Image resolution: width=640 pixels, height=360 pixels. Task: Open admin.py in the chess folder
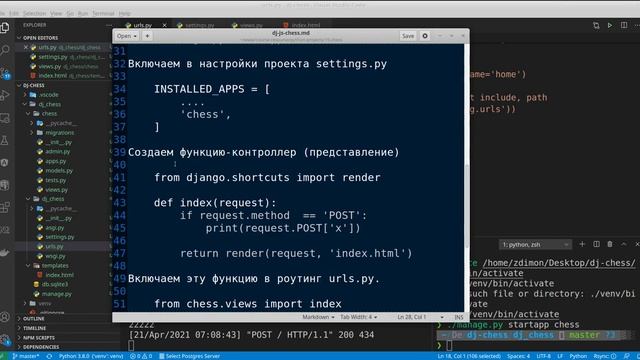point(58,151)
